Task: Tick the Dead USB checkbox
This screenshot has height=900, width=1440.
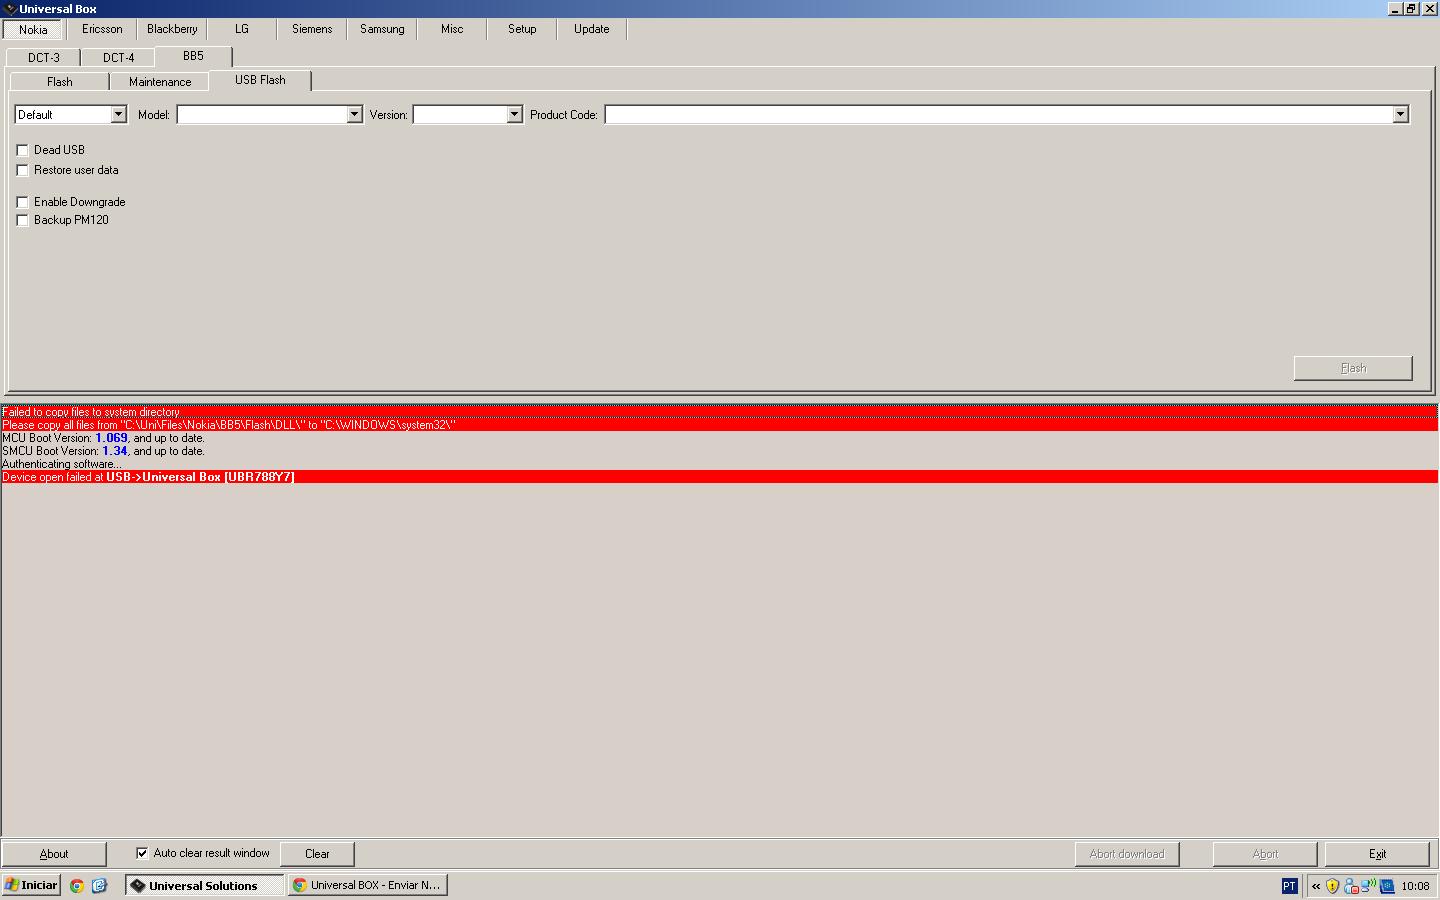Action: [22, 150]
